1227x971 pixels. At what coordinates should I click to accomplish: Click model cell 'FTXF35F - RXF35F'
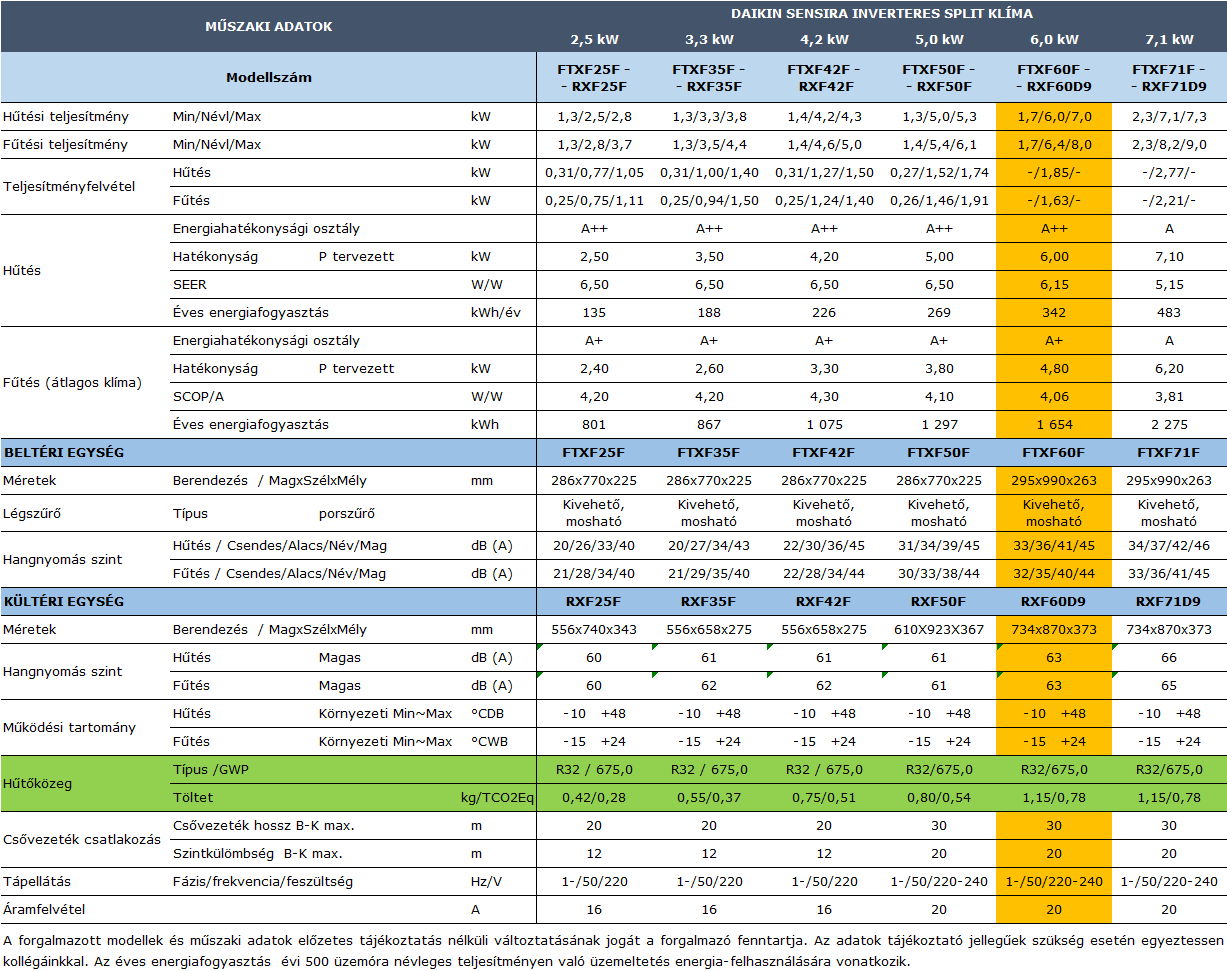point(709,77)
